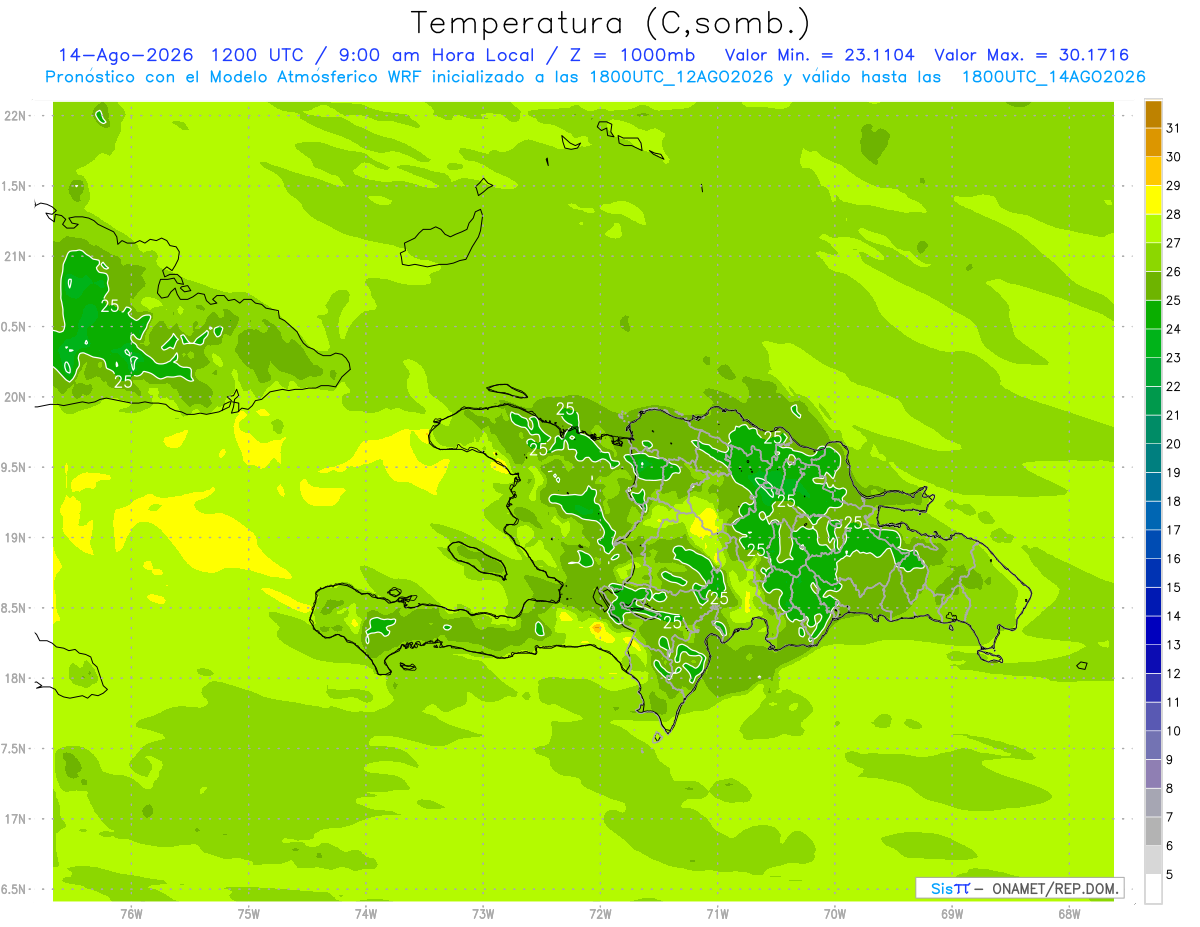Click the "74W" longitude label
Screen dimensions: 1200x927
tap(366, 913)
